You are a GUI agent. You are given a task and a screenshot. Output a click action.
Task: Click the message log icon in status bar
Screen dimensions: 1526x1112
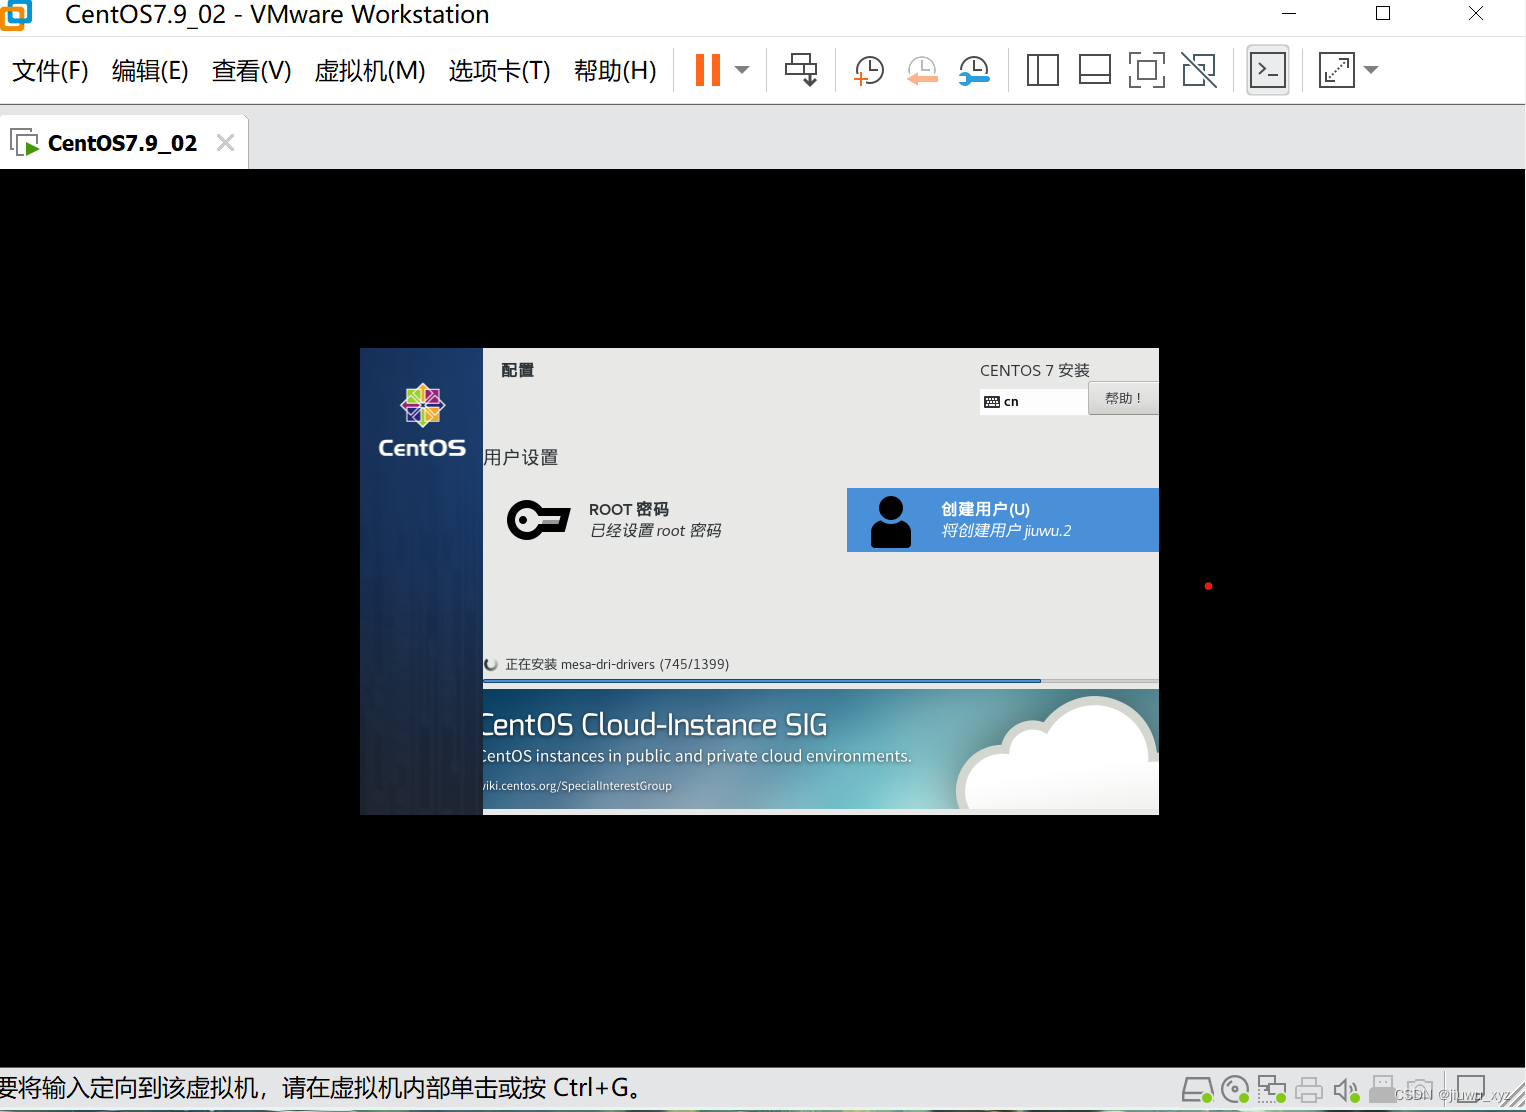1471,1088
